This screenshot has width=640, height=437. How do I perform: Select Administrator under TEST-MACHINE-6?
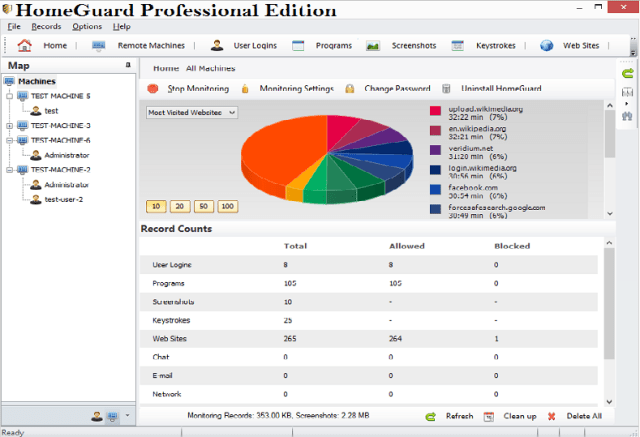[x=67, y=155]
